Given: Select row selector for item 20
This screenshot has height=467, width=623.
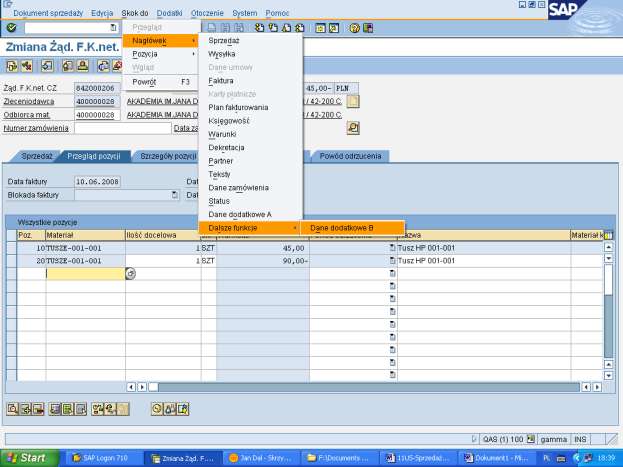Looking at the screenshot, I should point(12,261).
